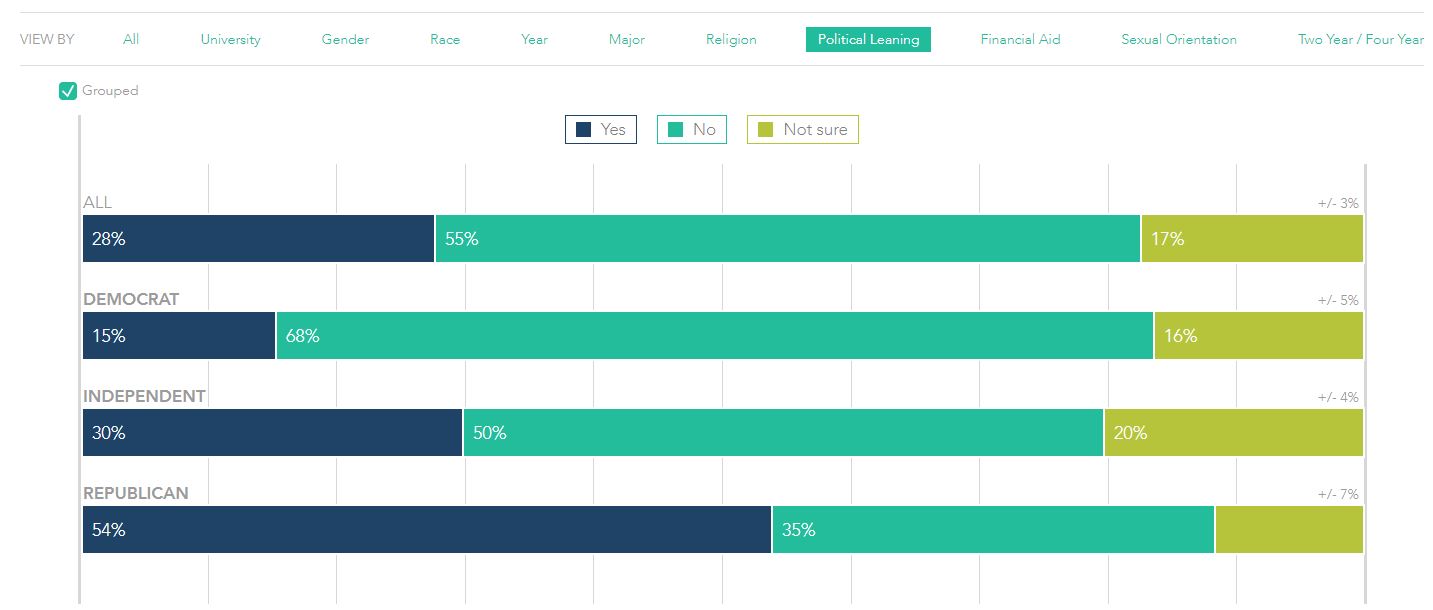
Task: View results by Financial Aid
Action: (x=1020, y=40)
